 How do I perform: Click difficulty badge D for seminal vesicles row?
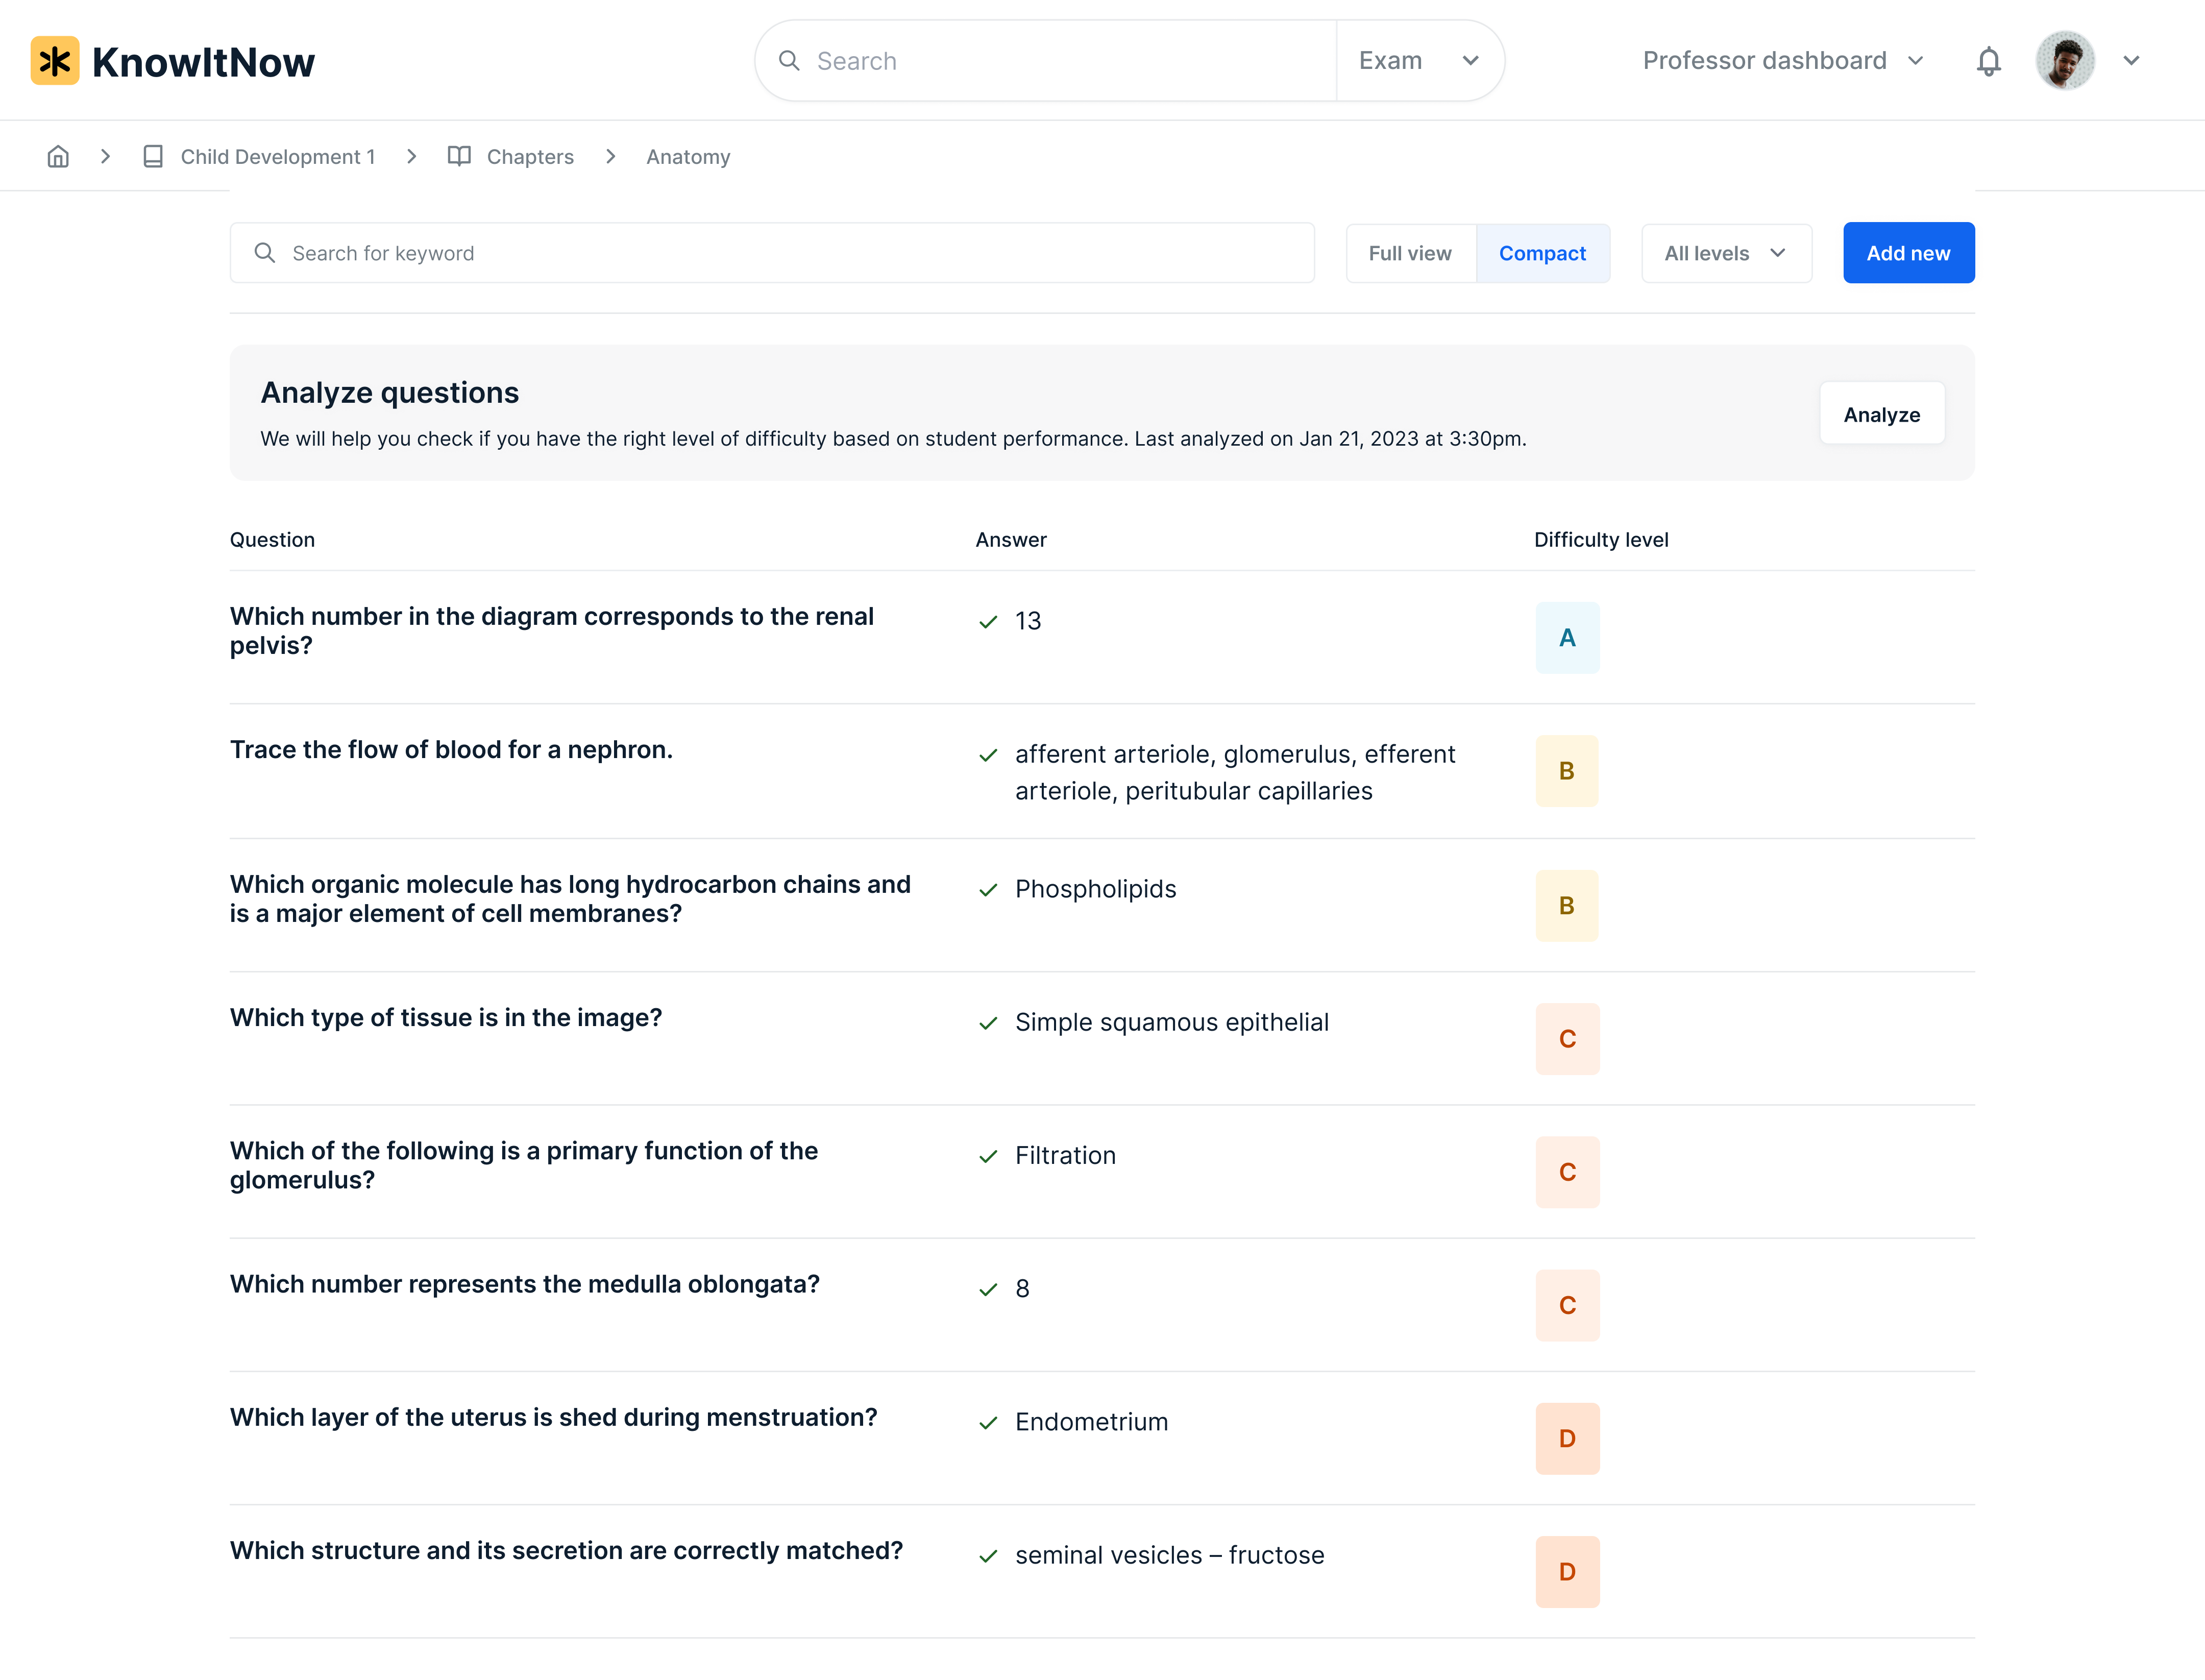pos(1567,1572)
